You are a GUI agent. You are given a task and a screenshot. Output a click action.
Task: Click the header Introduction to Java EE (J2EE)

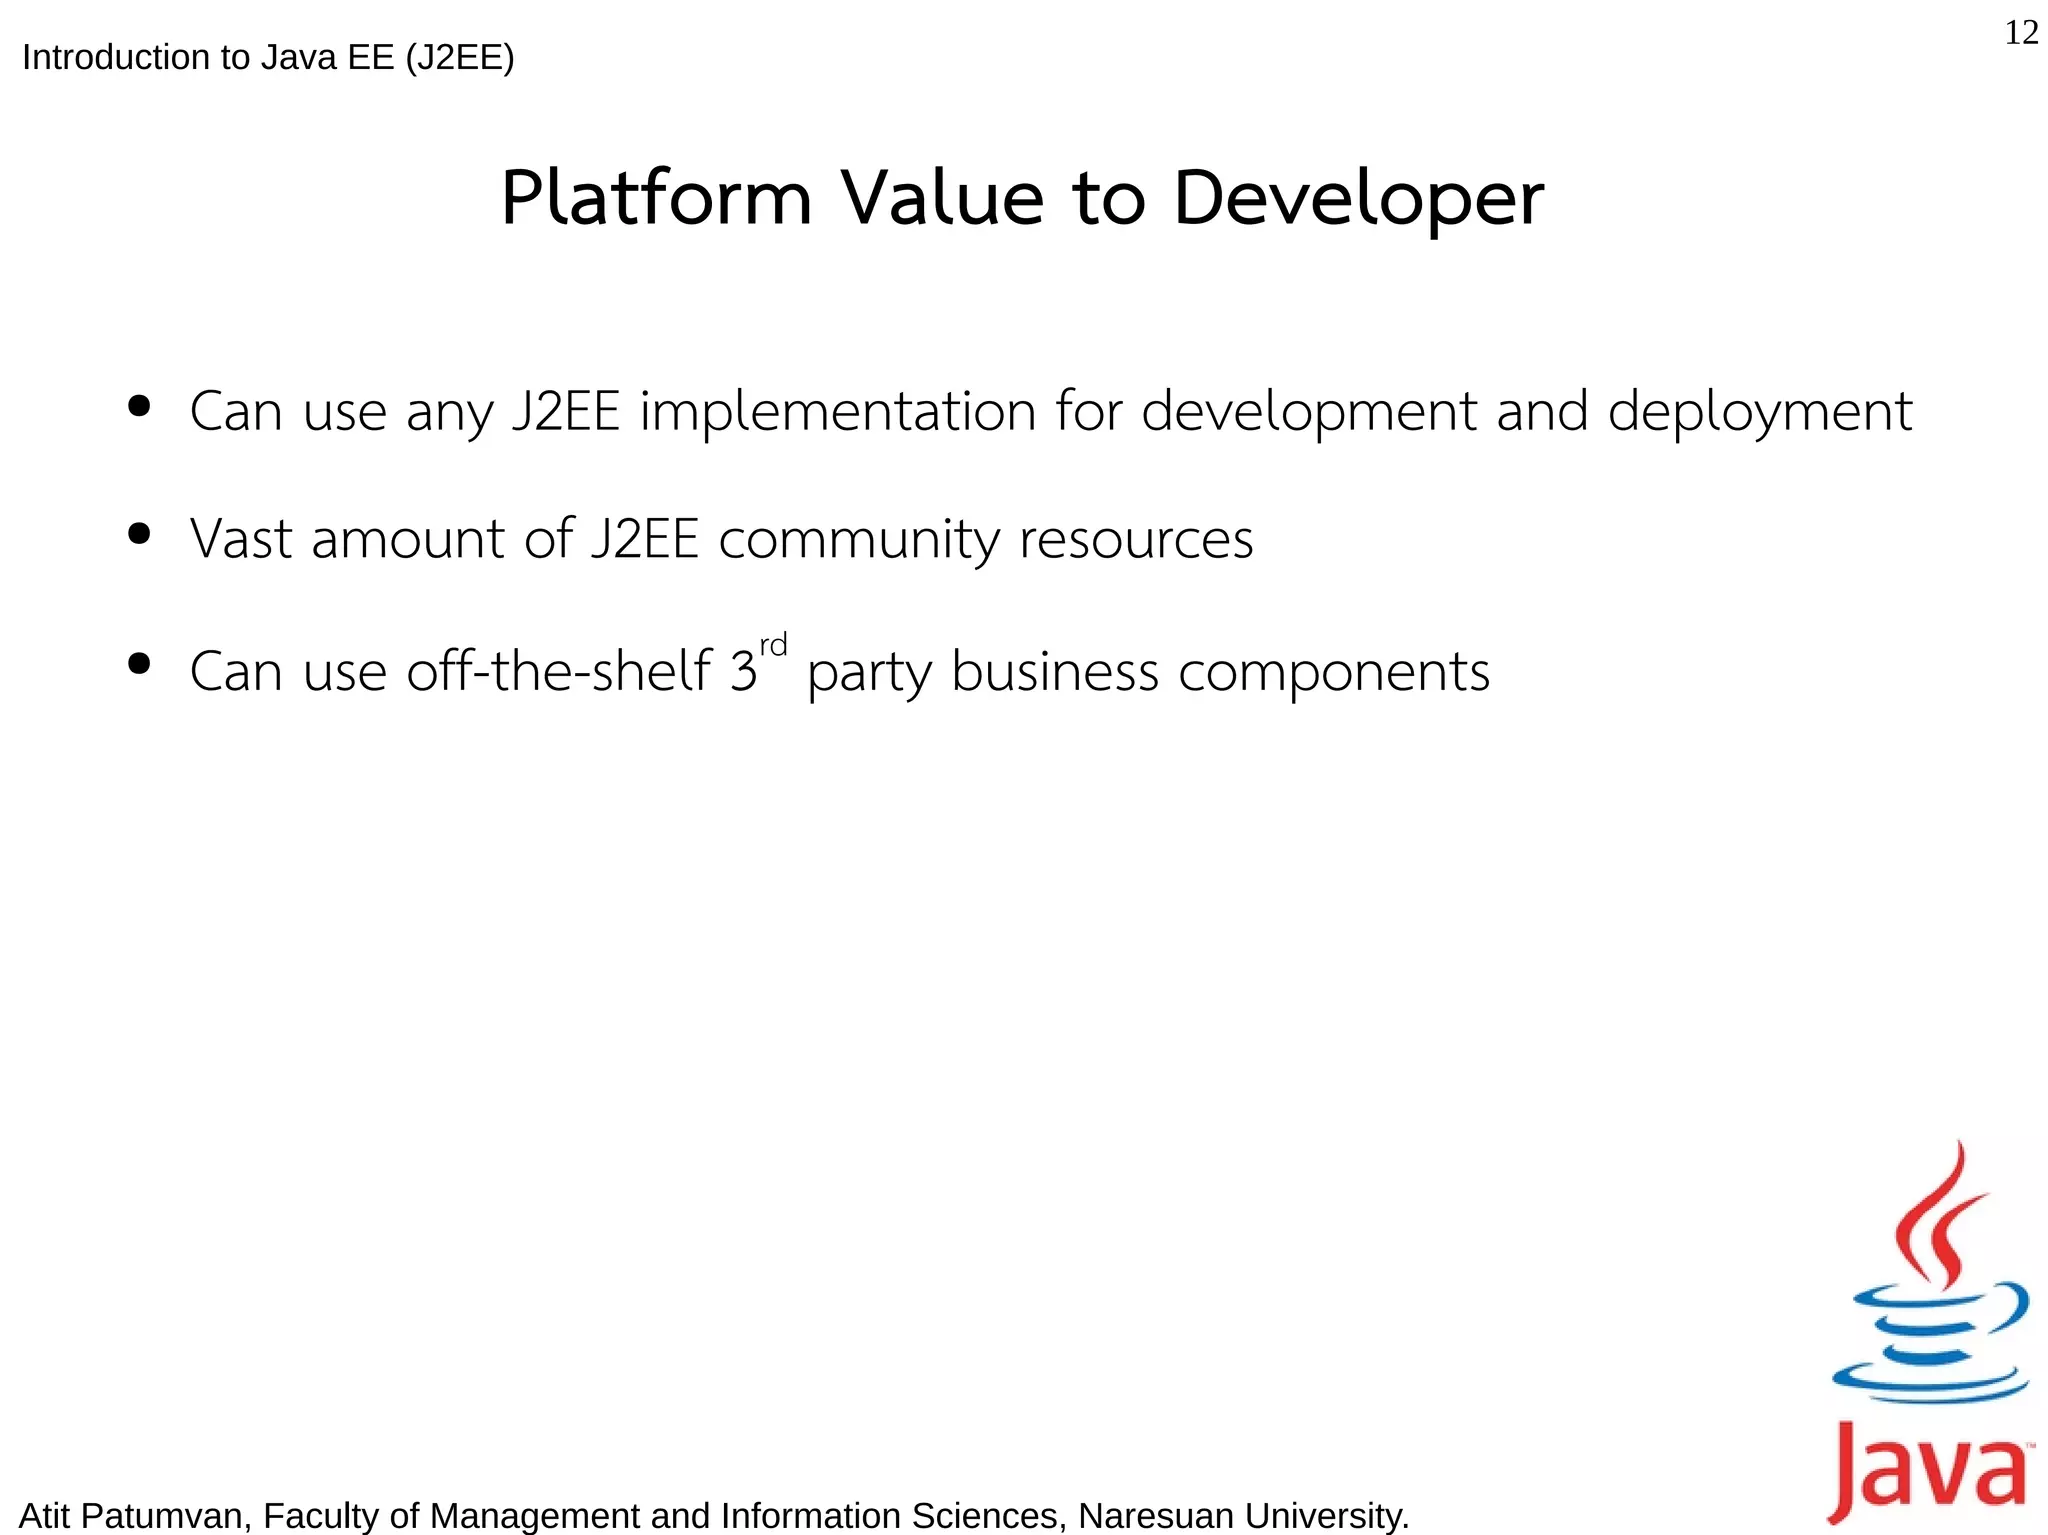point(268,58)
